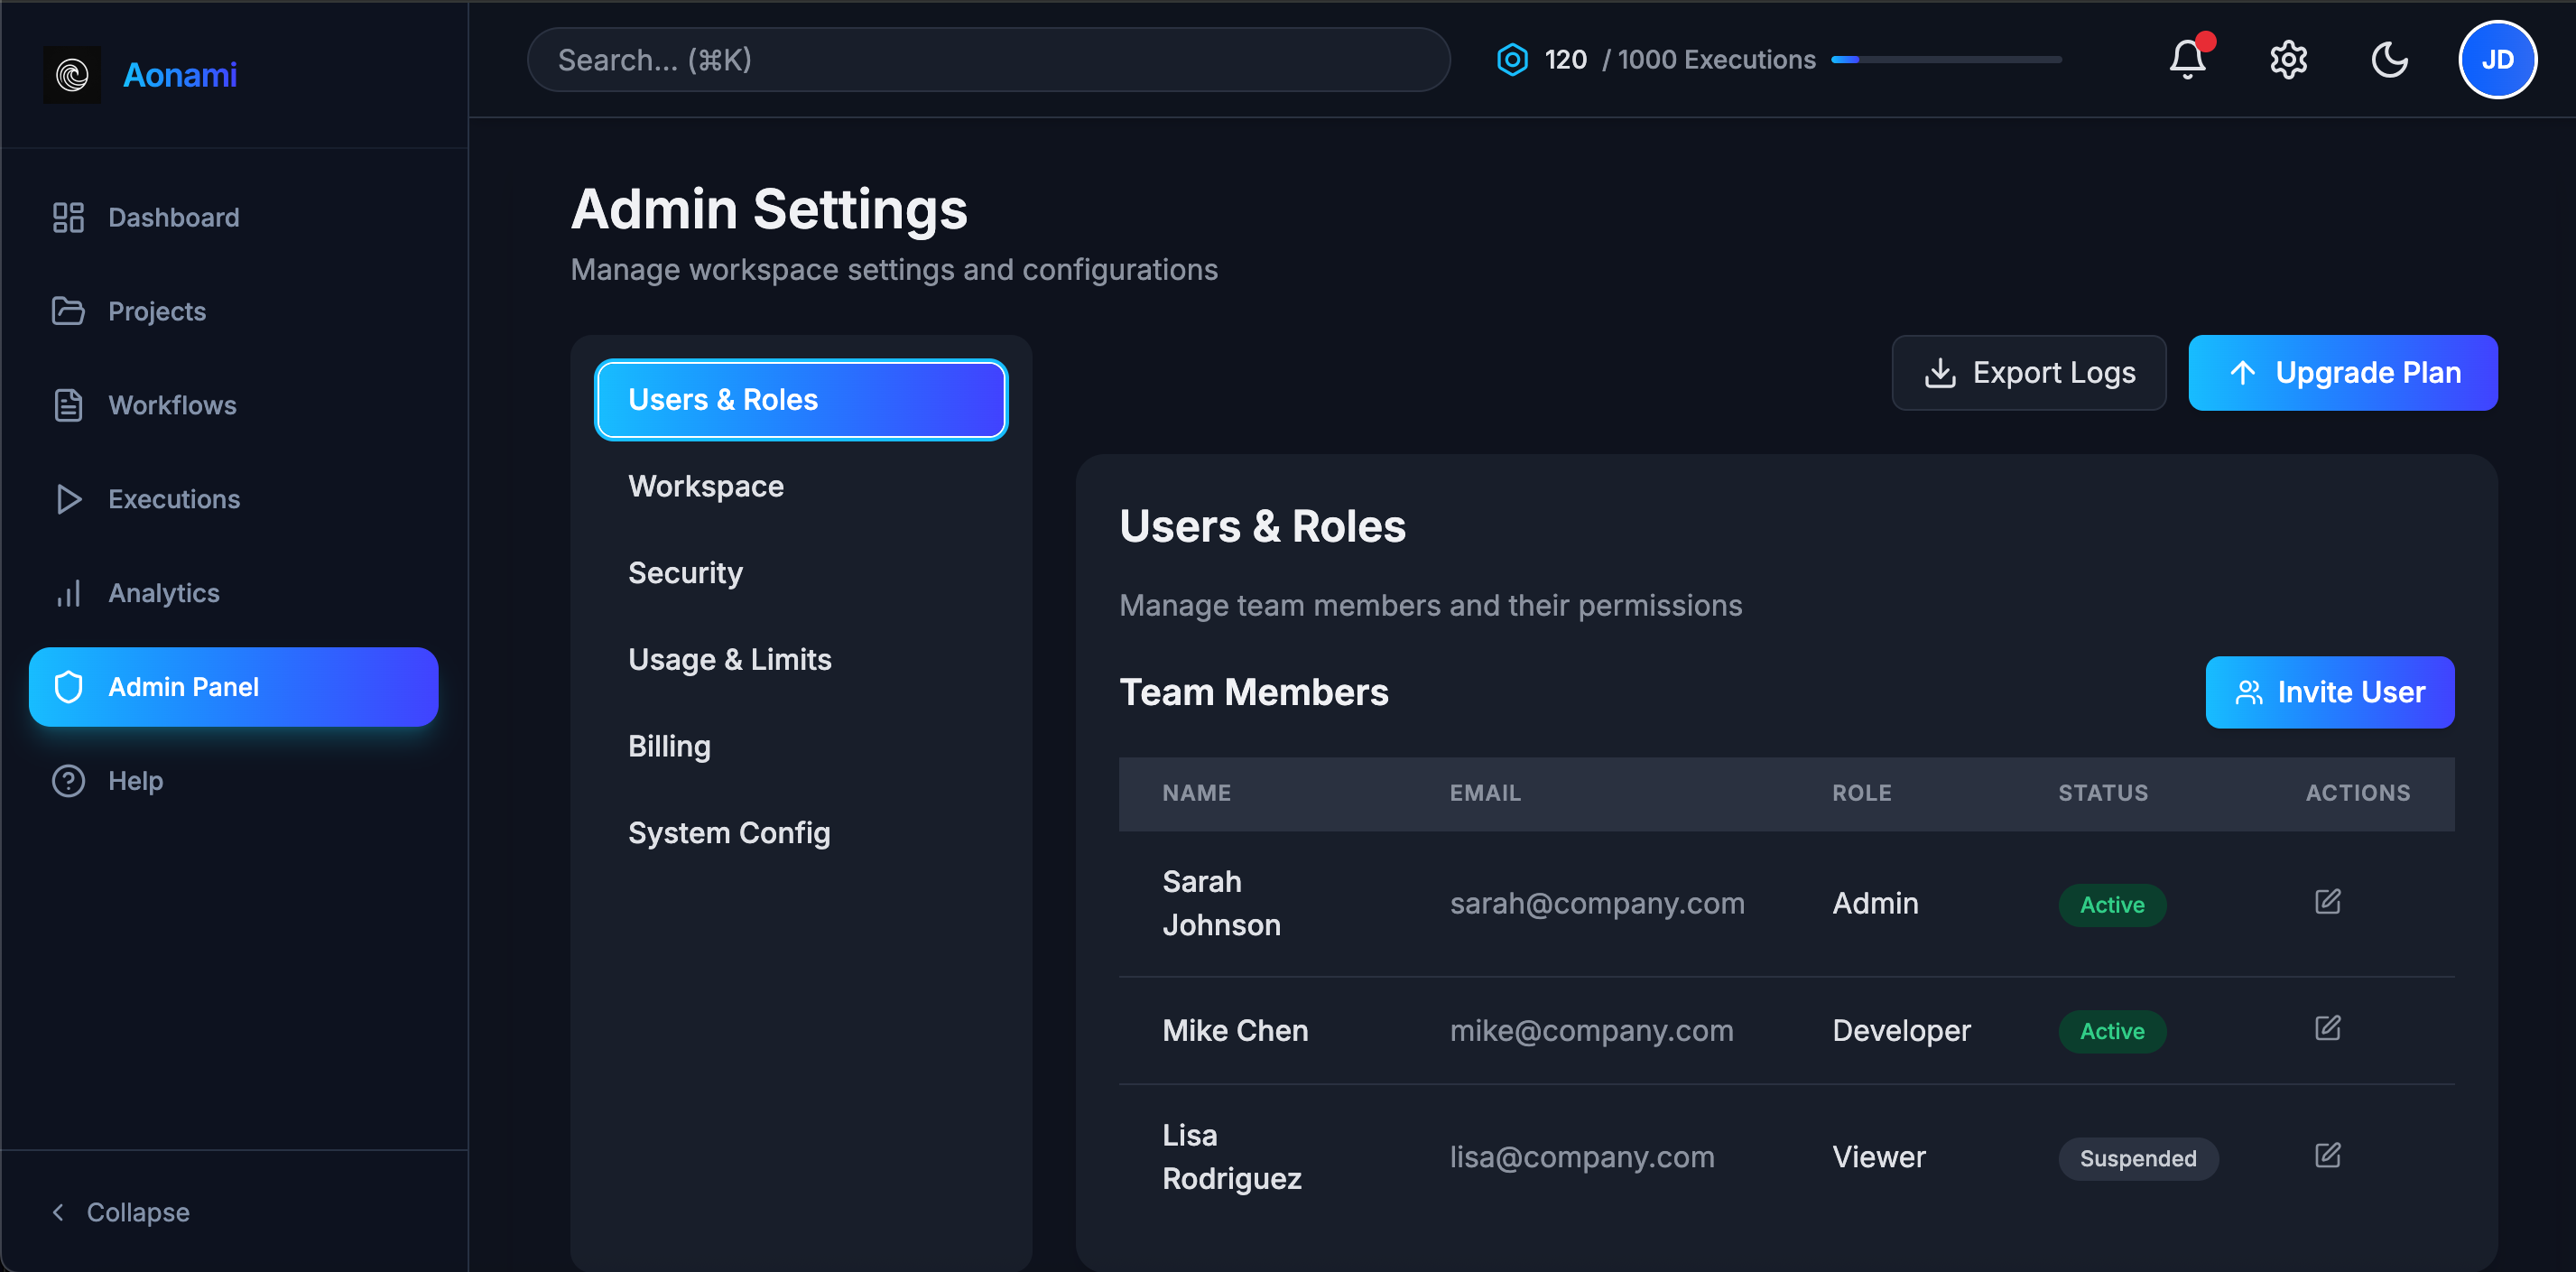Click the Export Logs button
The width and height of the screenshot is (2576, 1272).
coord(2028,373)
